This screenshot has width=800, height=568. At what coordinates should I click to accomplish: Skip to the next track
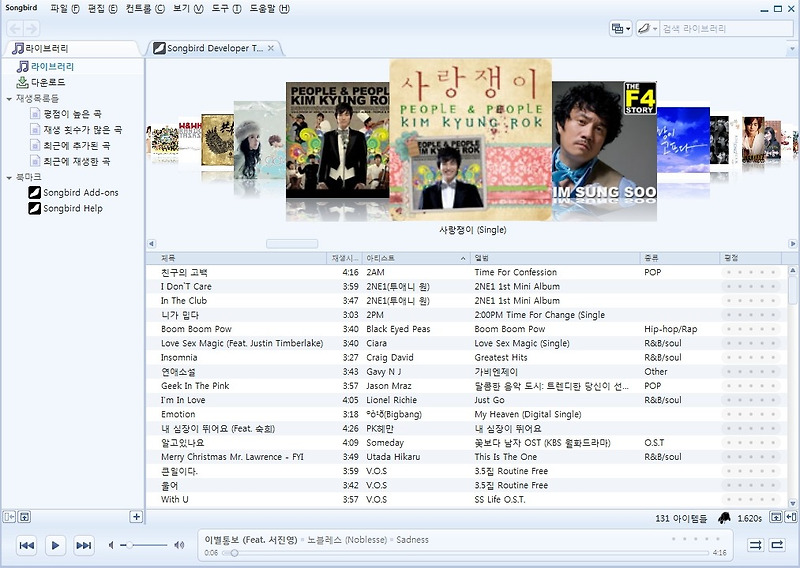coord(84,546)
